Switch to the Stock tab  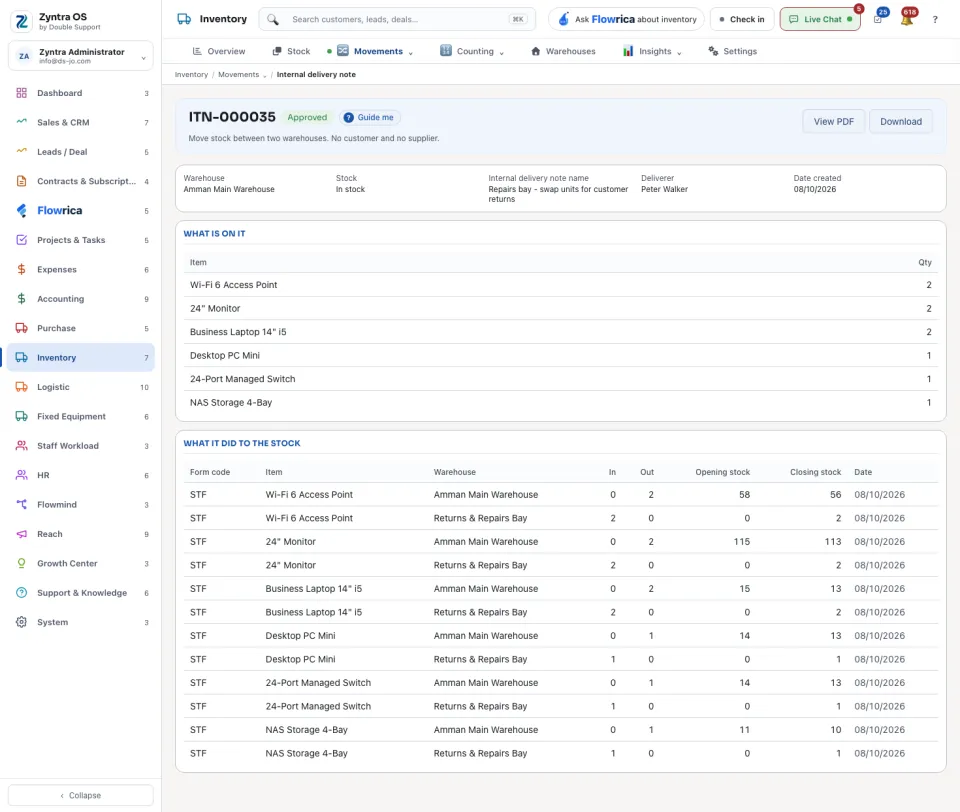tap(291, 51)
